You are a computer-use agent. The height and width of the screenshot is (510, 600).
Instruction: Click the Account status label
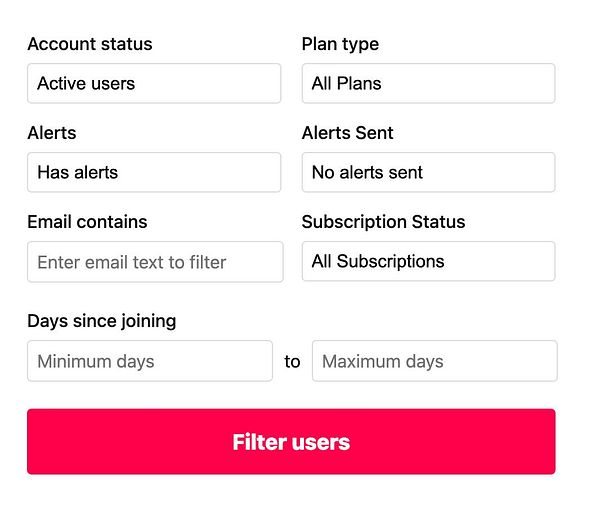click(90, 44)
